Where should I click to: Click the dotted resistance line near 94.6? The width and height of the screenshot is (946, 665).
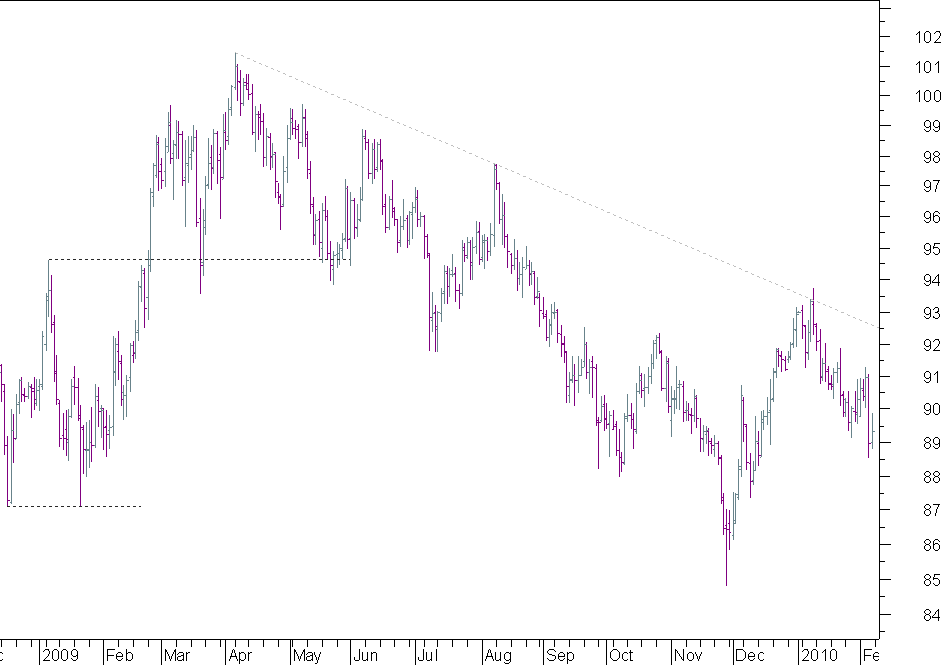tap(199, 259)
